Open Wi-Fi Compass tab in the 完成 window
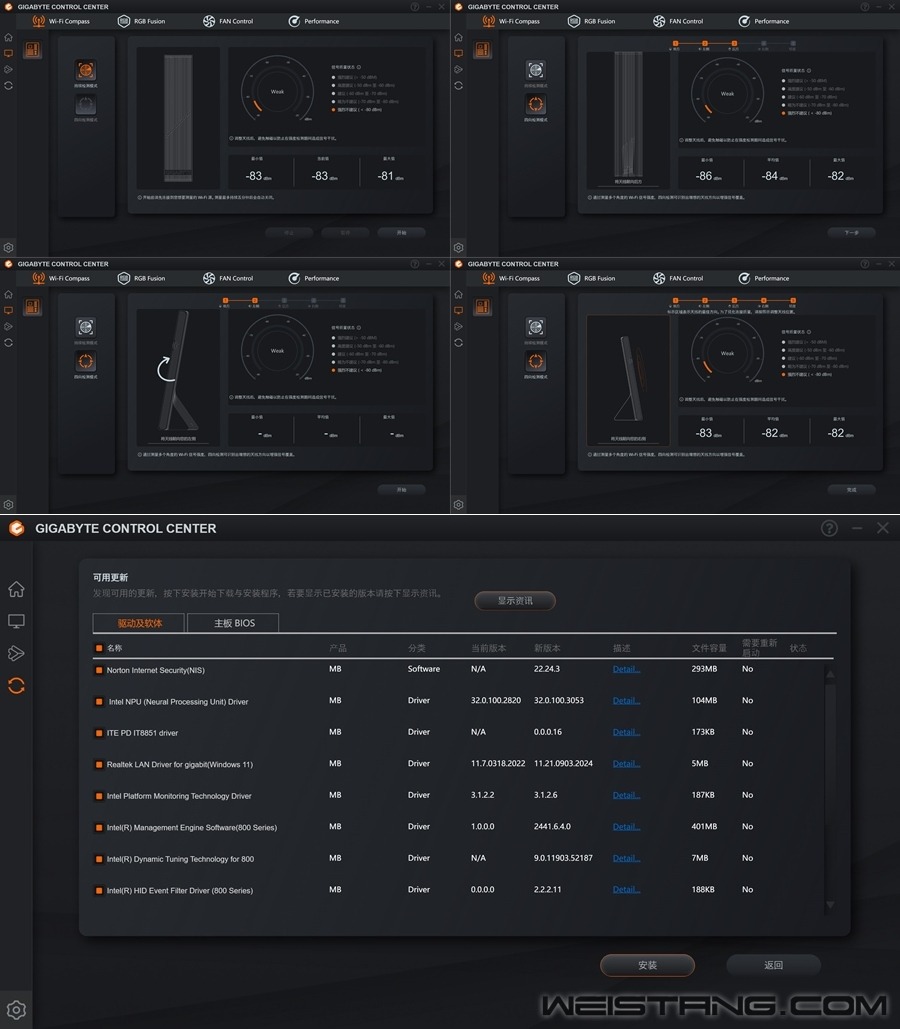 tap(512, 278)
